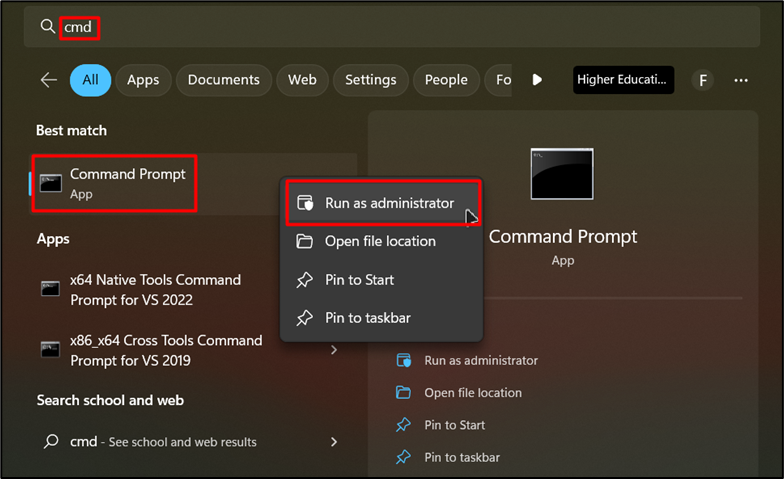Open the three-dot more options menu
This screenshot has height=479, width=784.
coord(741,80)
